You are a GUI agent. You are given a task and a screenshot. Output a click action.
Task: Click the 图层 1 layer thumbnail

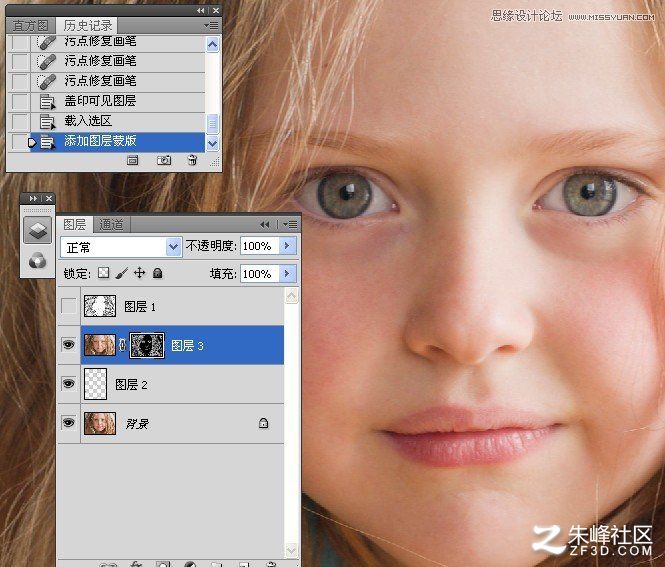tap(100, 306)
